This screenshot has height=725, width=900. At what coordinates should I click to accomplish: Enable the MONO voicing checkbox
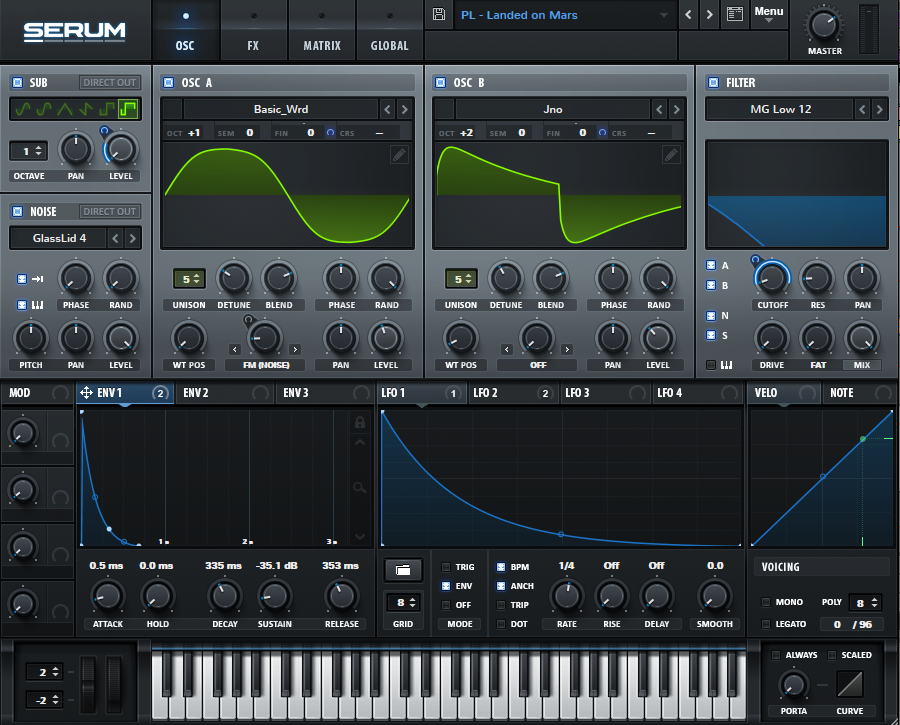(x=766, y=602)
